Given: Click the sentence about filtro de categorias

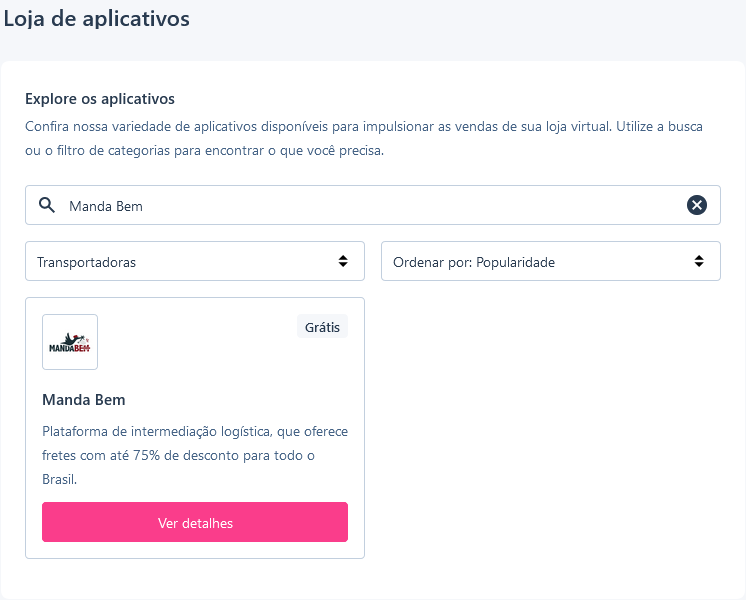Looking at the screenshot, I should 205,151.
